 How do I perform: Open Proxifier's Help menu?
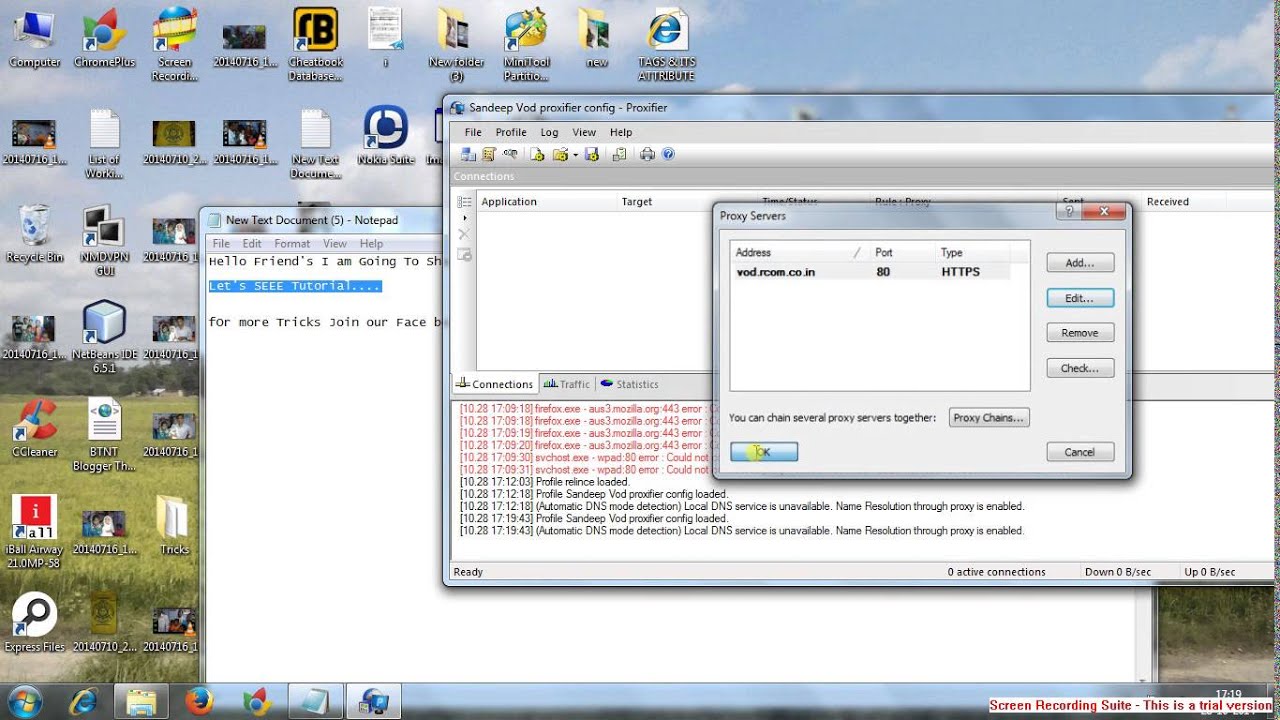coord(621,132)
